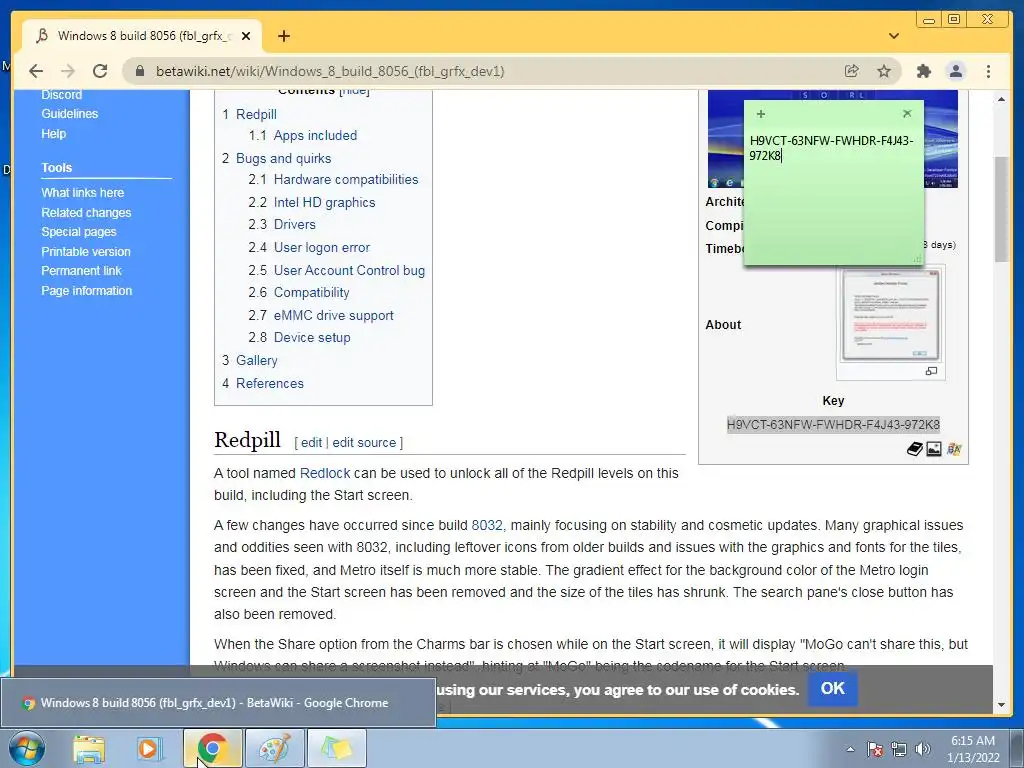Share this page via address bar icon
The height and width of the screenshot is (768, 1024).
852,71
